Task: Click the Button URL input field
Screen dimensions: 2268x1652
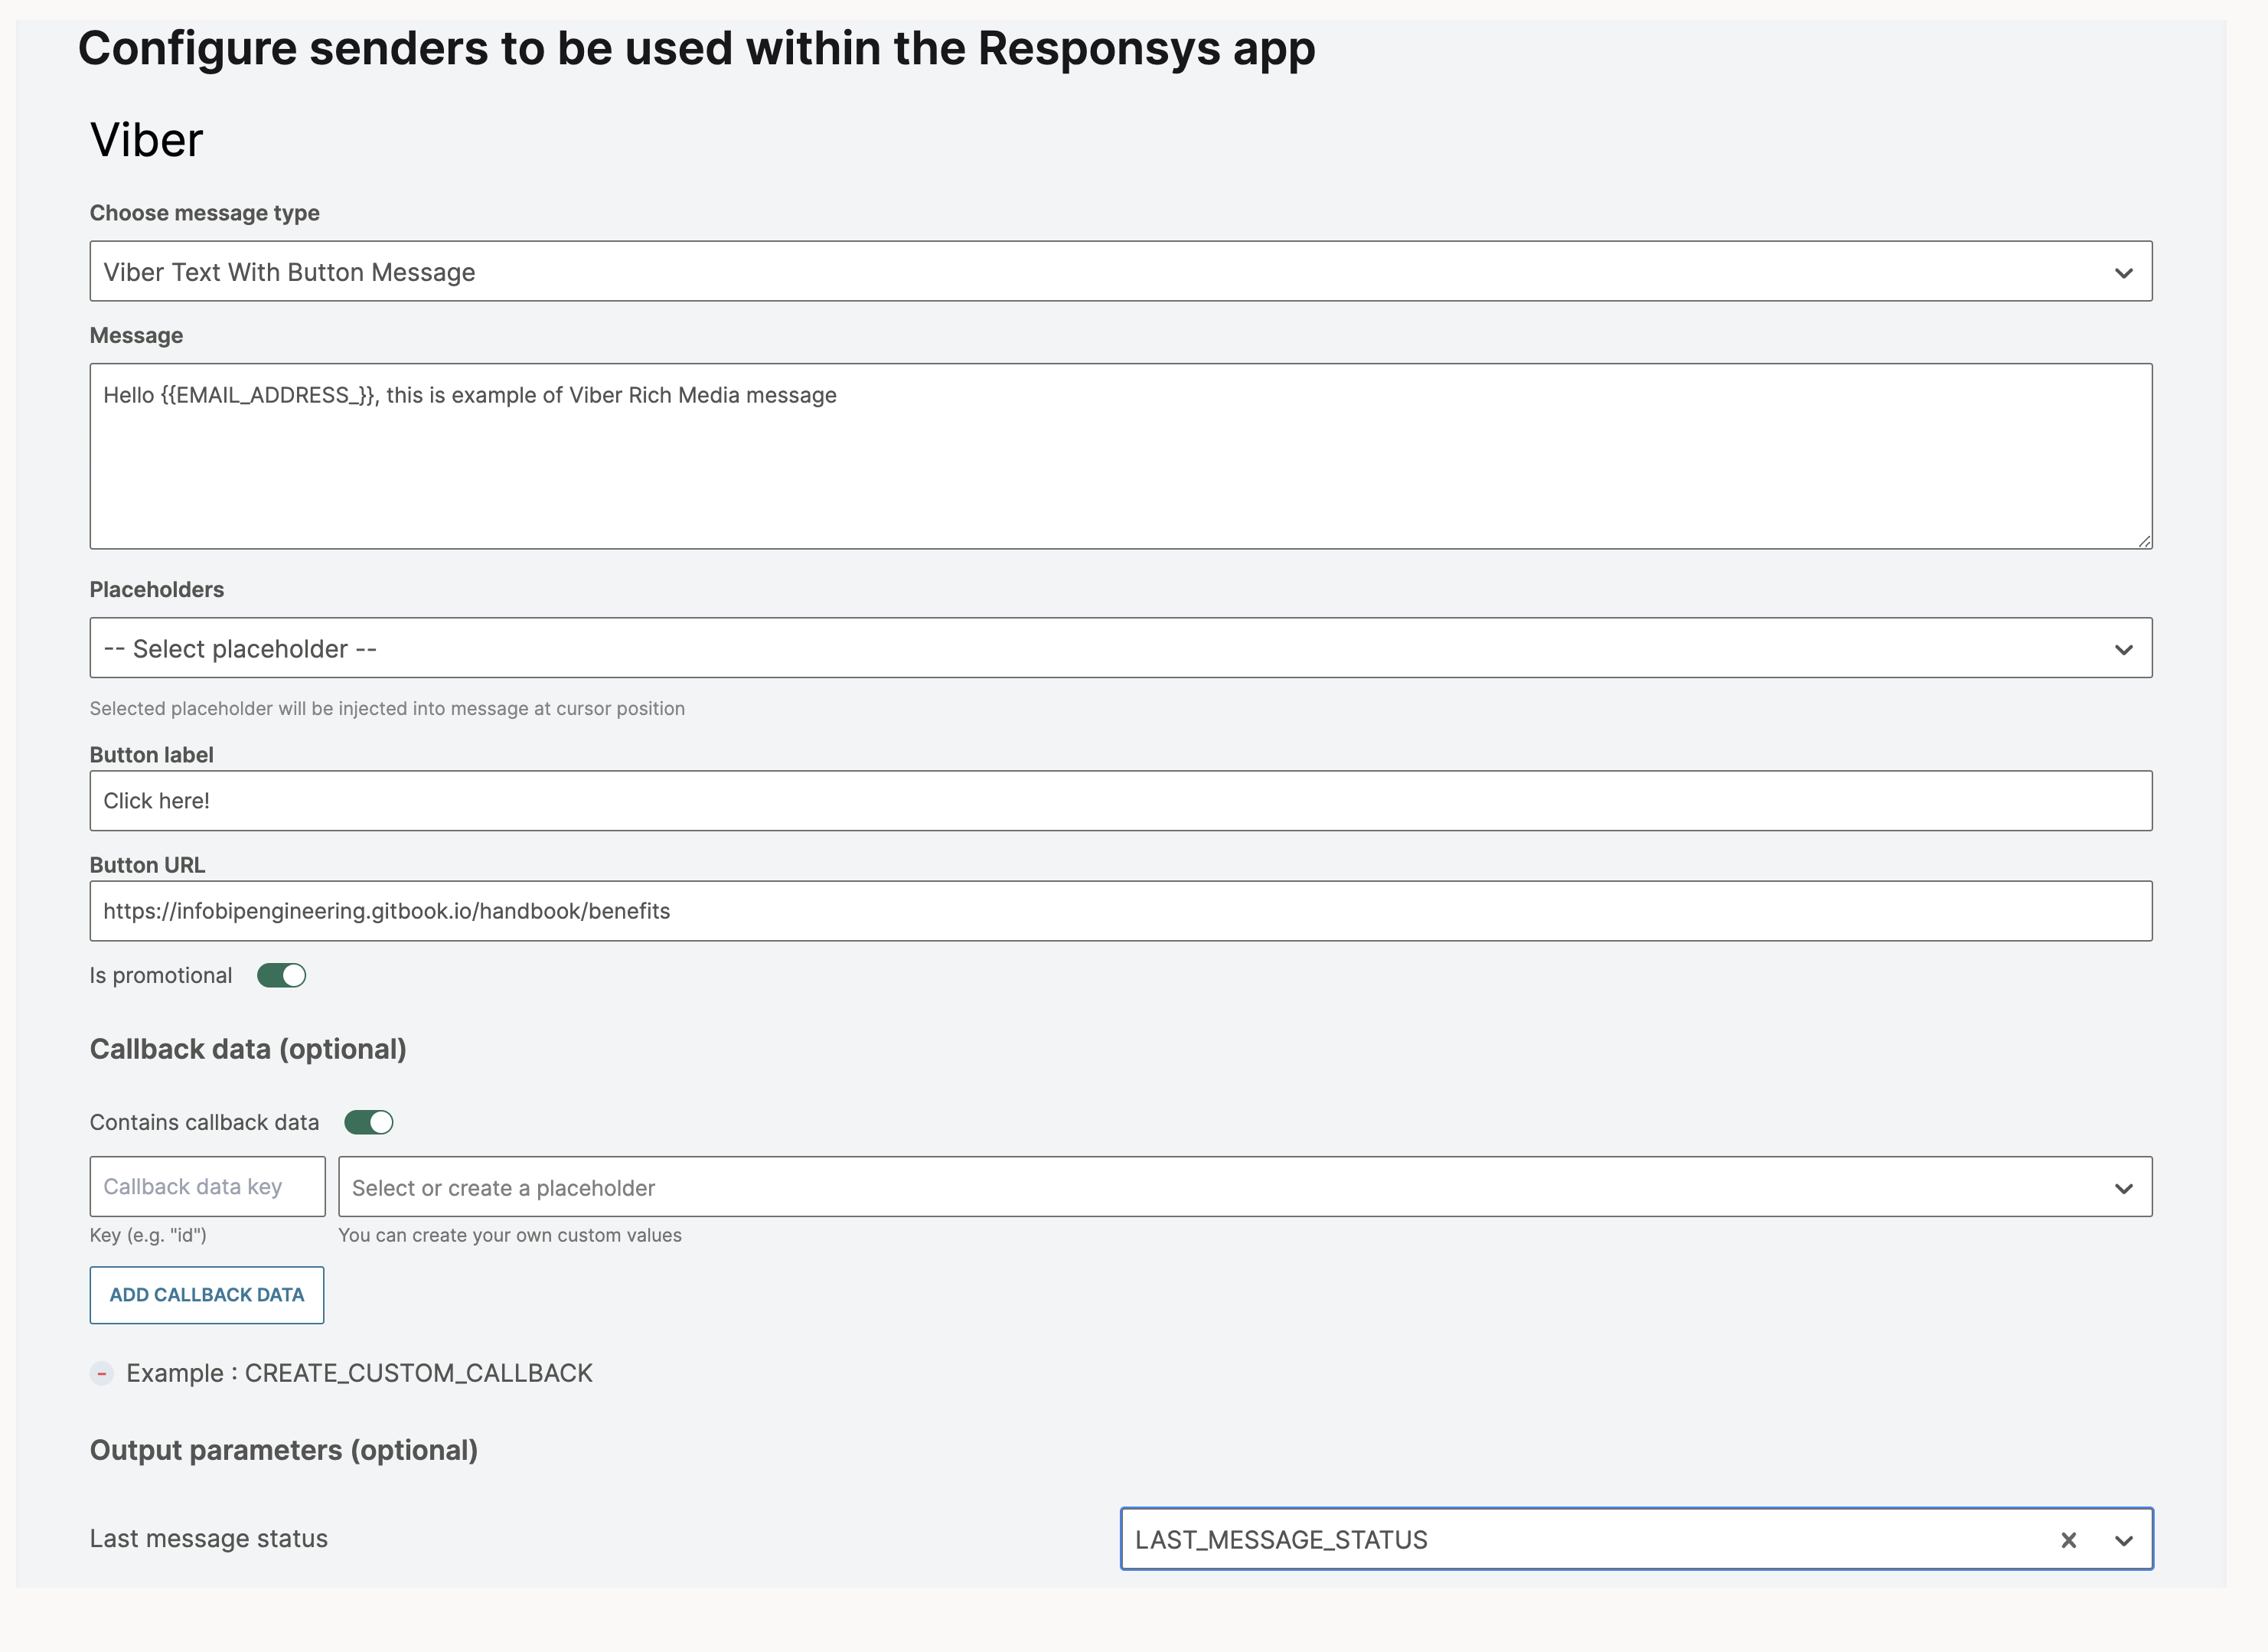Action: click(1120, 911)
